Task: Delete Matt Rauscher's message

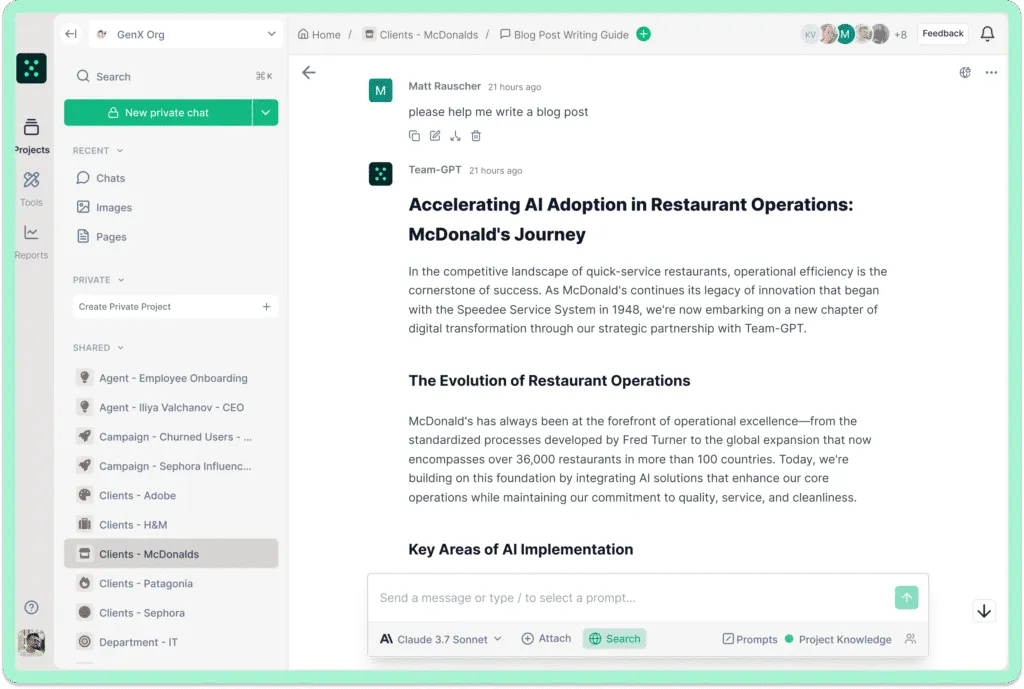Action: pyautogui.click(x=476, y=136)
